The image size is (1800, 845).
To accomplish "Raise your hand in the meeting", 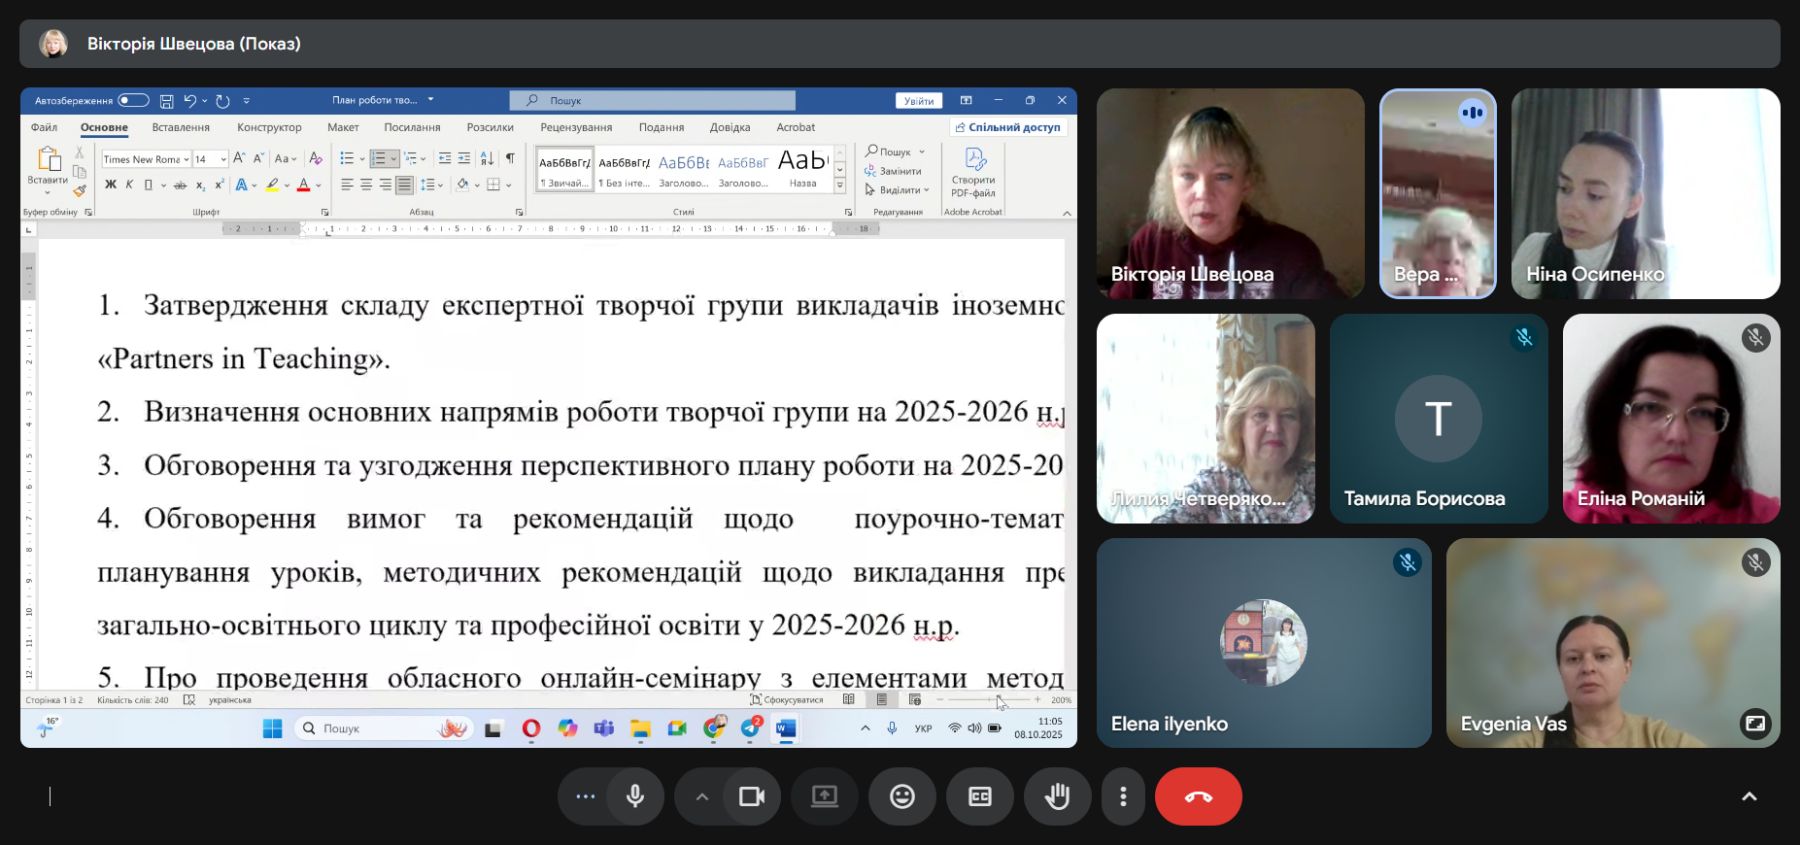I will pyautogui.click(x=1057, y=796).
